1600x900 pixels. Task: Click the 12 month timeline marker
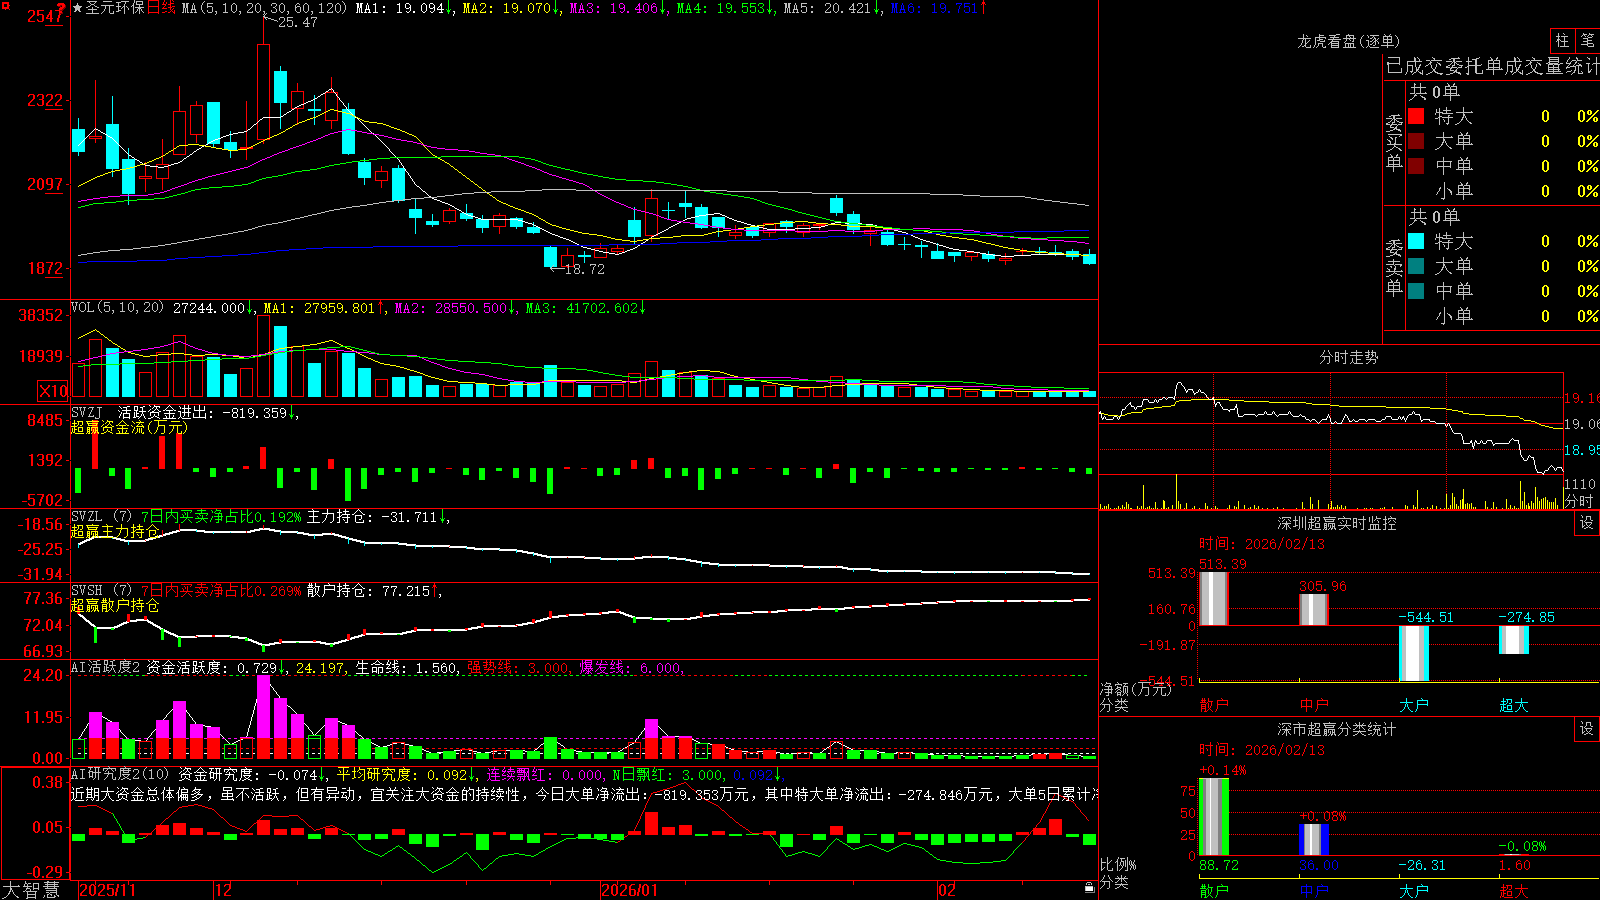click(224, 890)
